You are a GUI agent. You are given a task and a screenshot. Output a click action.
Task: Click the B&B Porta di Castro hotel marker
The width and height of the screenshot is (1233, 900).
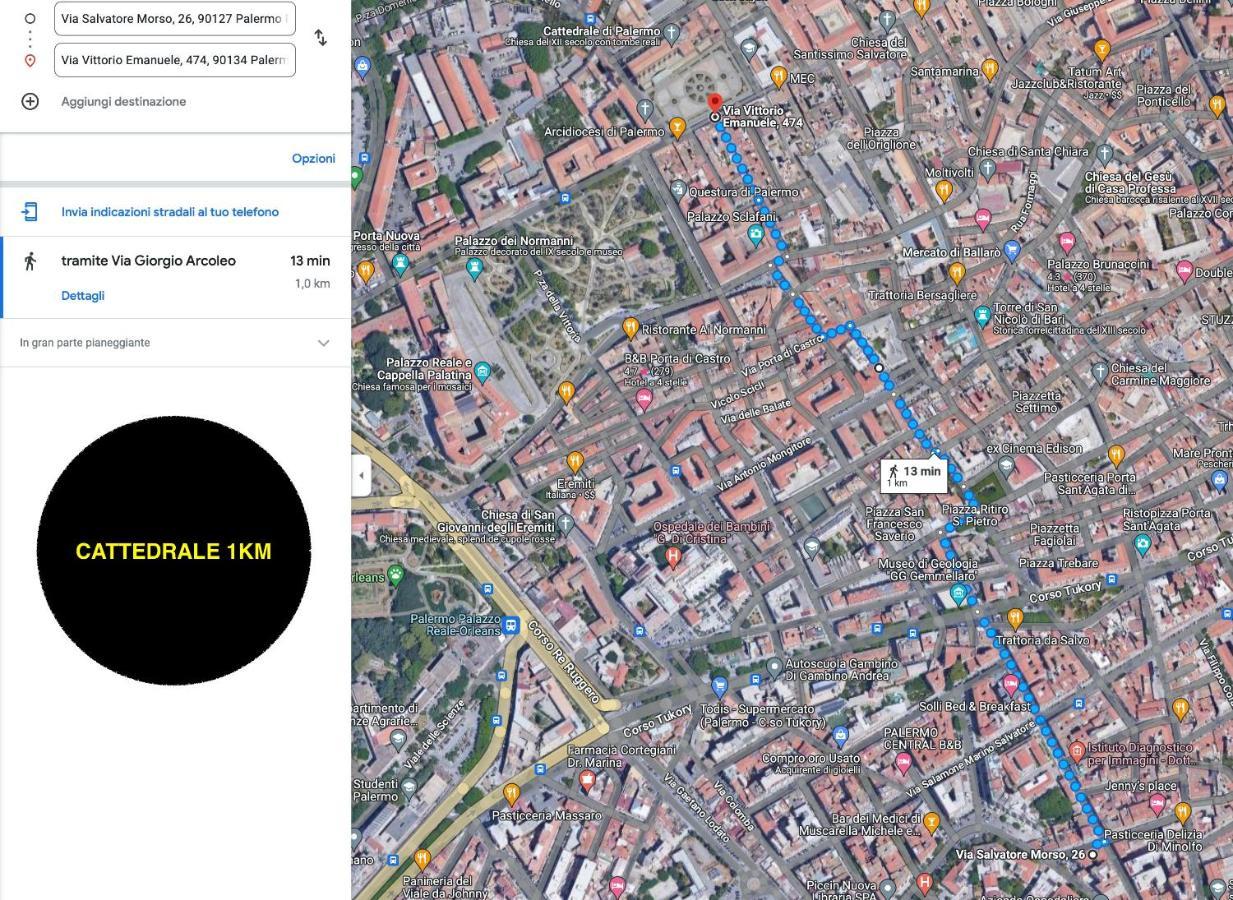(644, 399)
